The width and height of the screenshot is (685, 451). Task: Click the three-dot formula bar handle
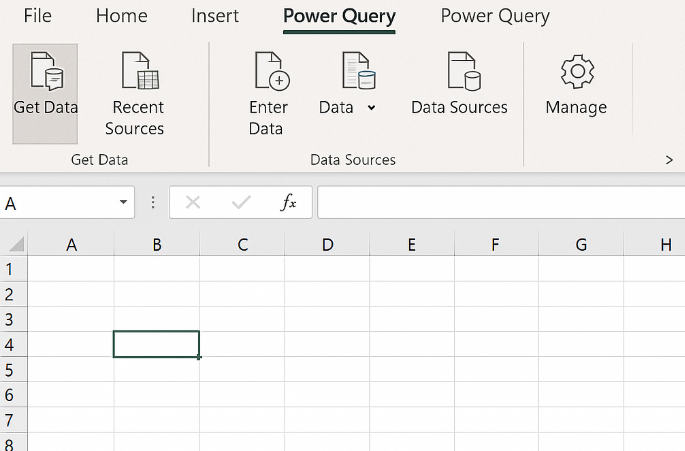152,202
